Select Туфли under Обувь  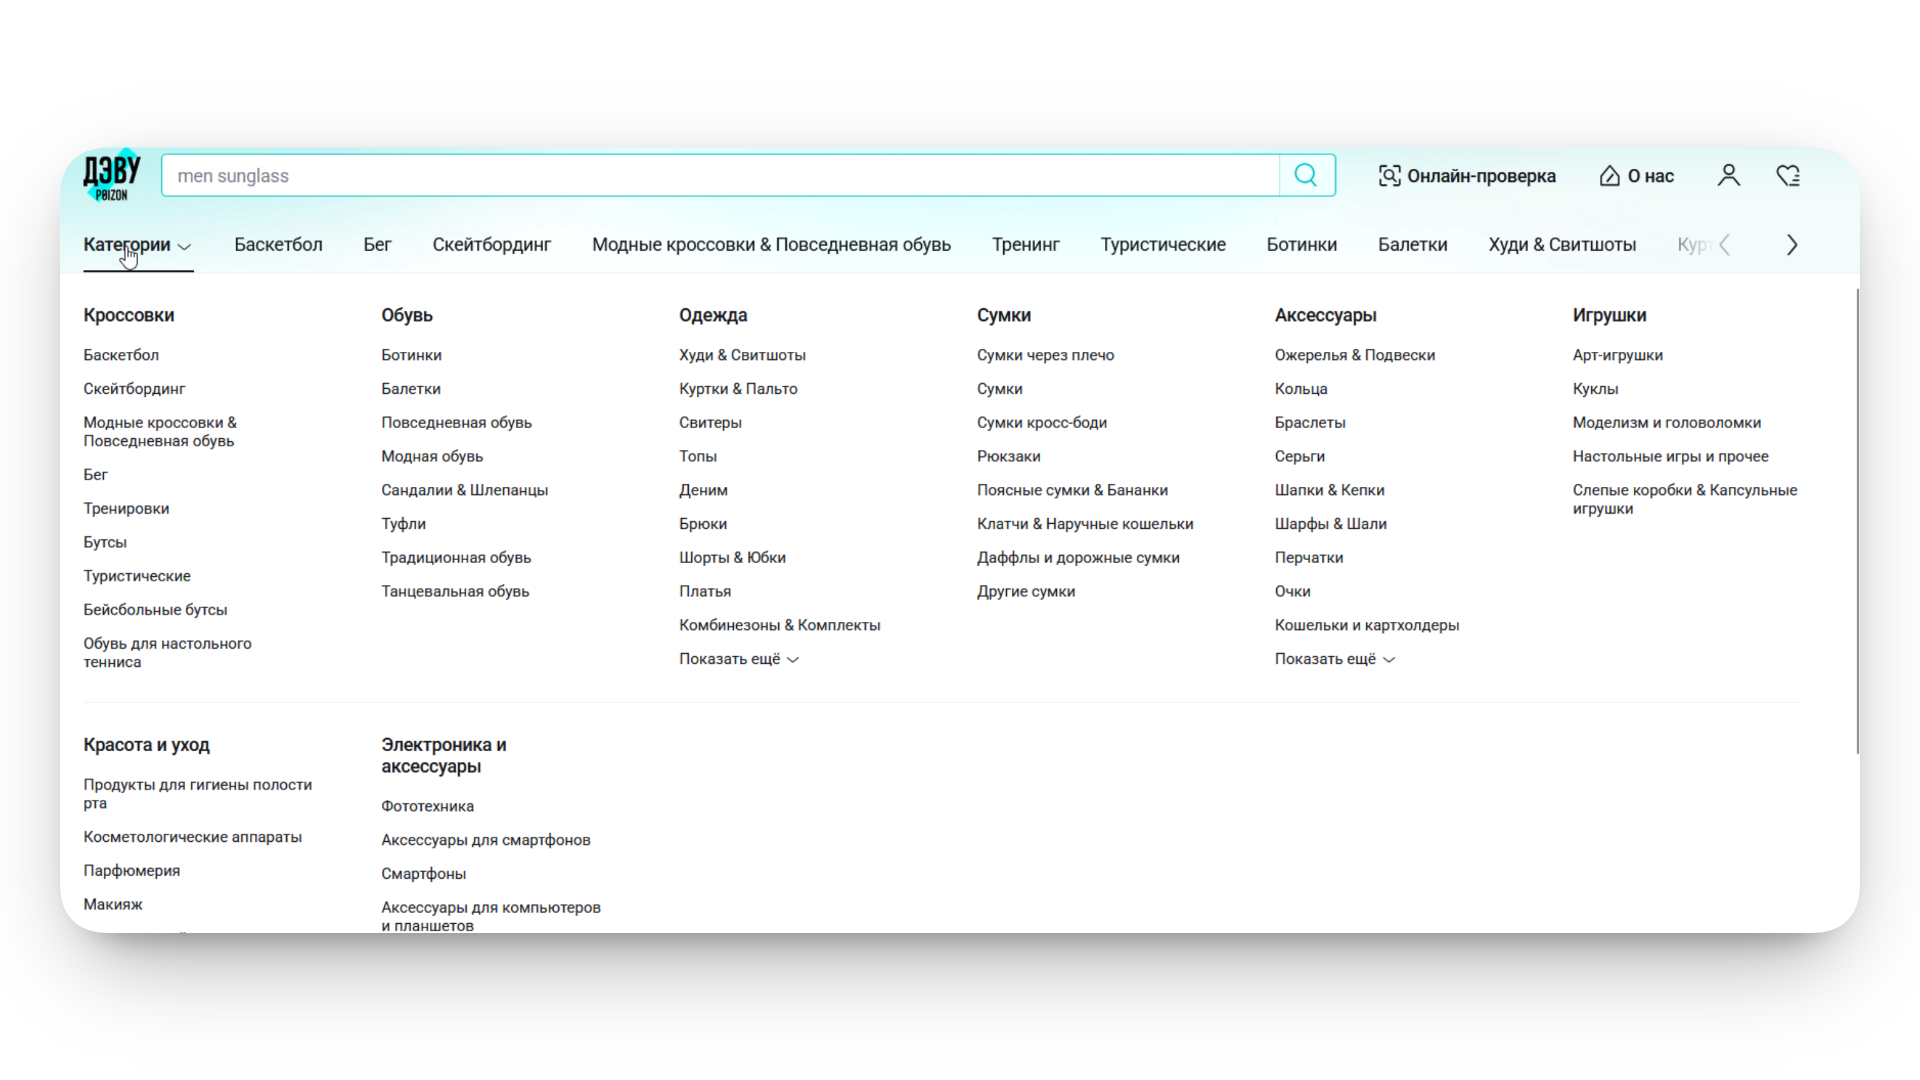click(403, 524)
